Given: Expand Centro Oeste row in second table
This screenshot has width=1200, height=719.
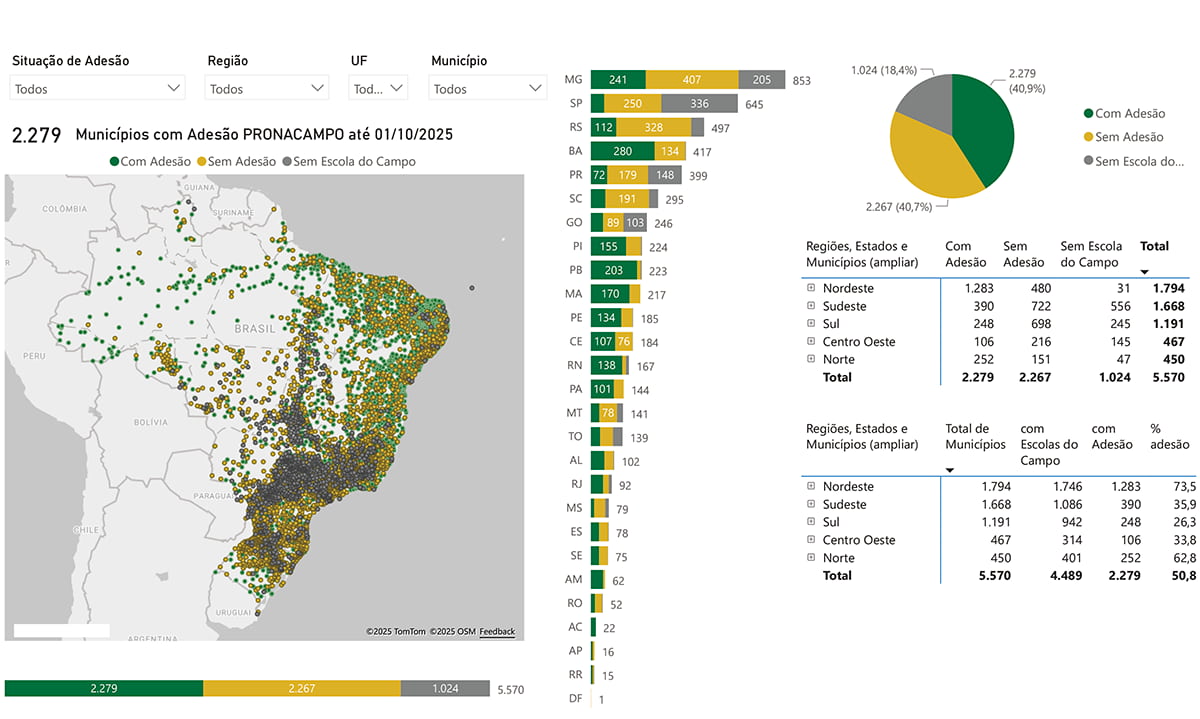Looking at the screenshot, I should (x=812, y=540).
